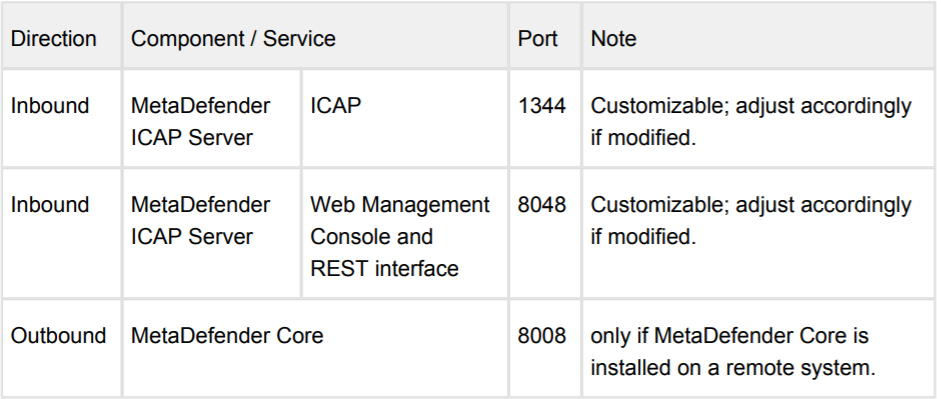Select Web Management Console and REST interface cell

[x=405, y=234]
